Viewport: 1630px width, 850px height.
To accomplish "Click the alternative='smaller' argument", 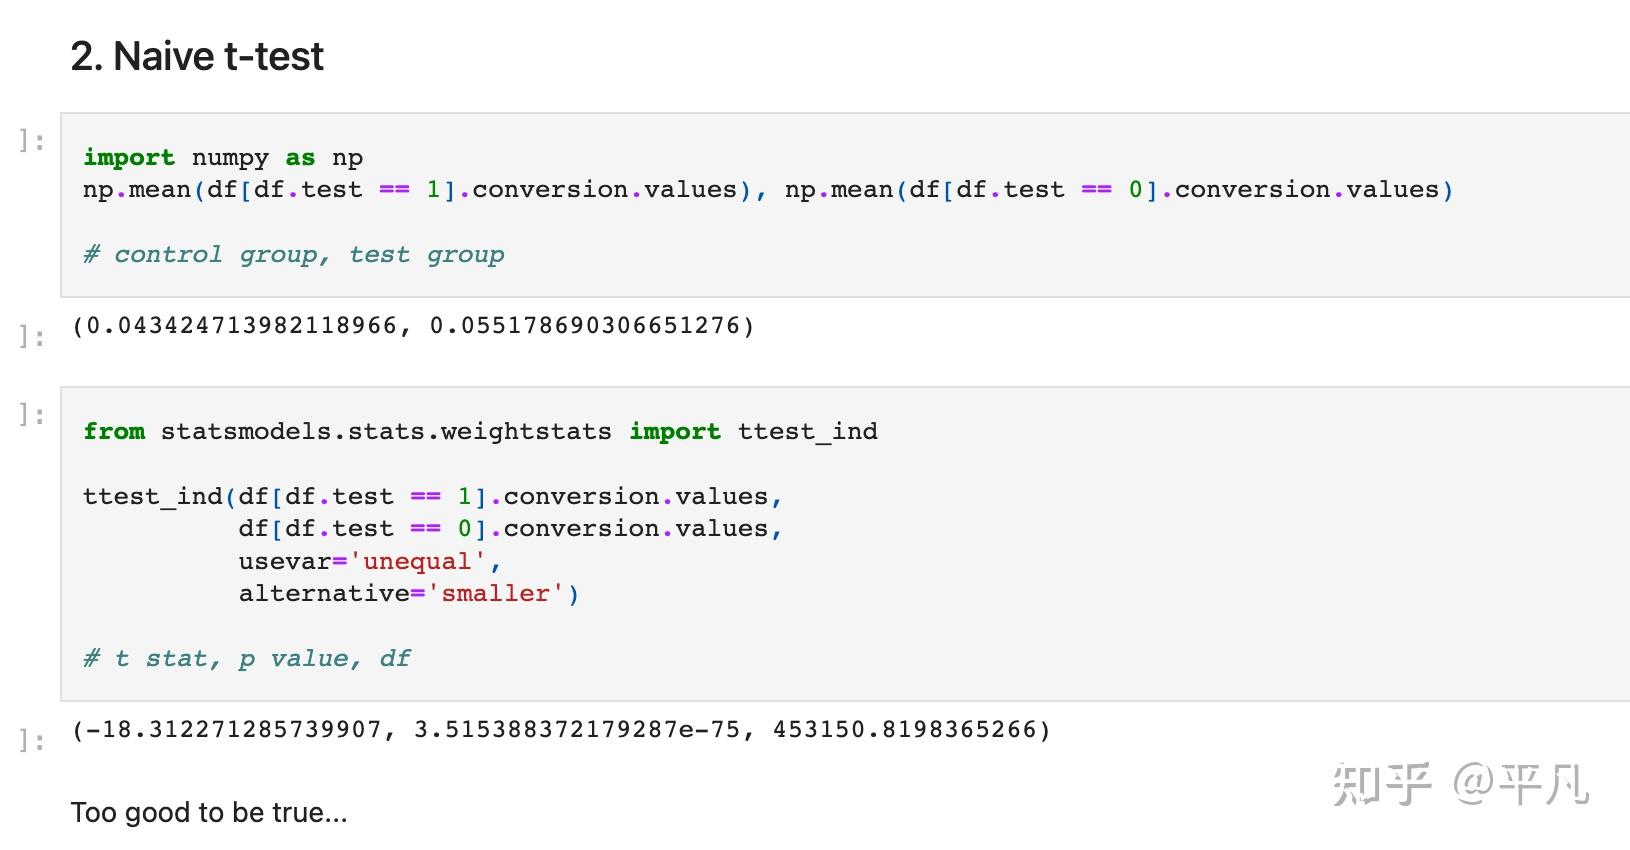I will (408, 593).
